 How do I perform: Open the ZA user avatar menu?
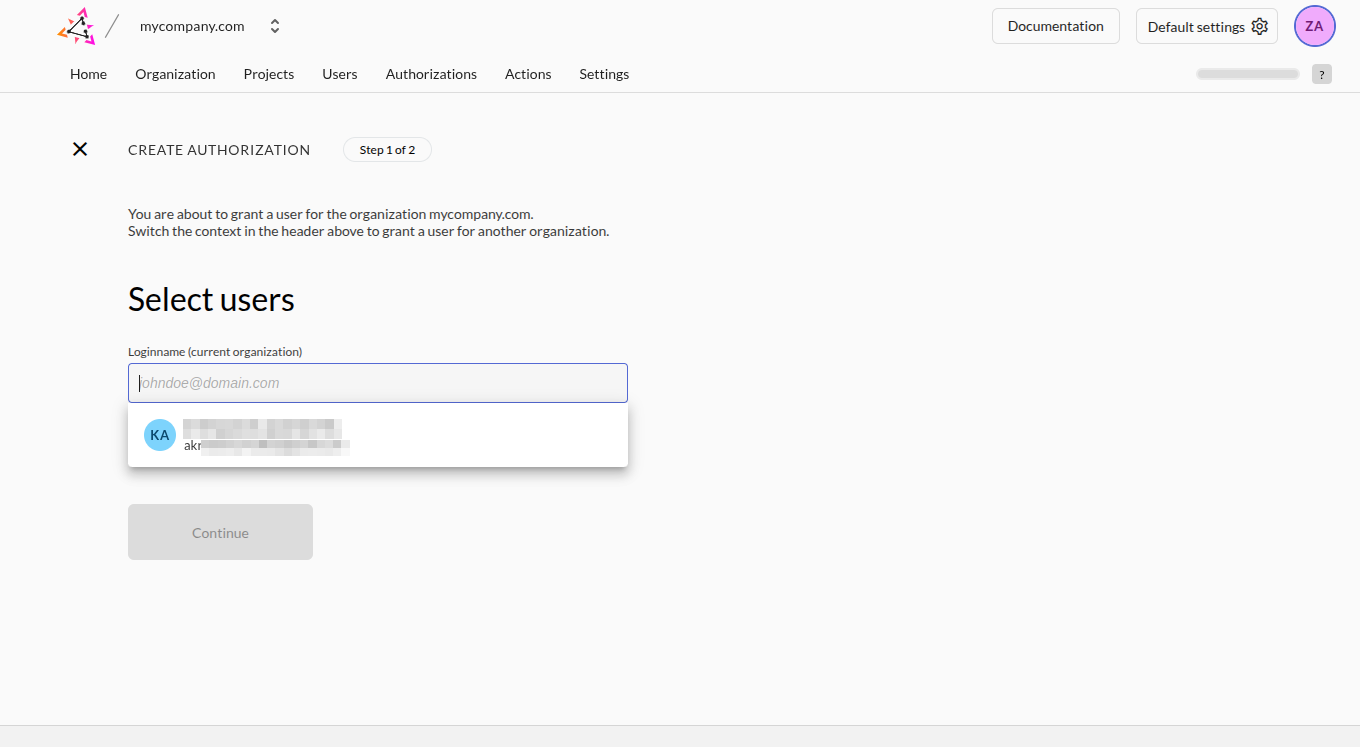(x=1314, y=27)
